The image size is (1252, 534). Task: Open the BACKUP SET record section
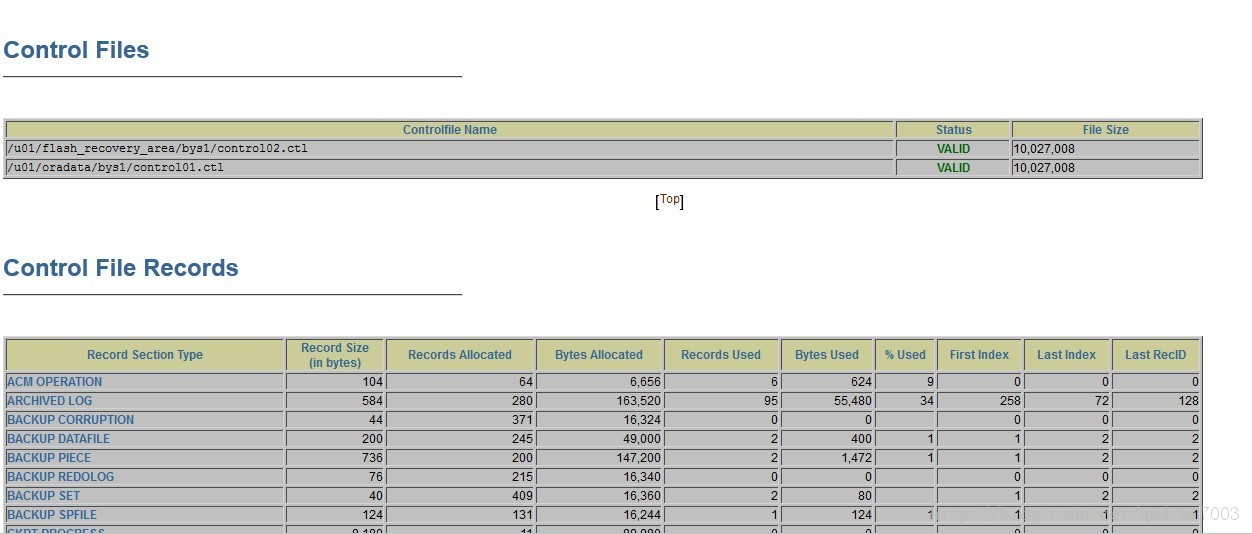[x=43, y=496]
